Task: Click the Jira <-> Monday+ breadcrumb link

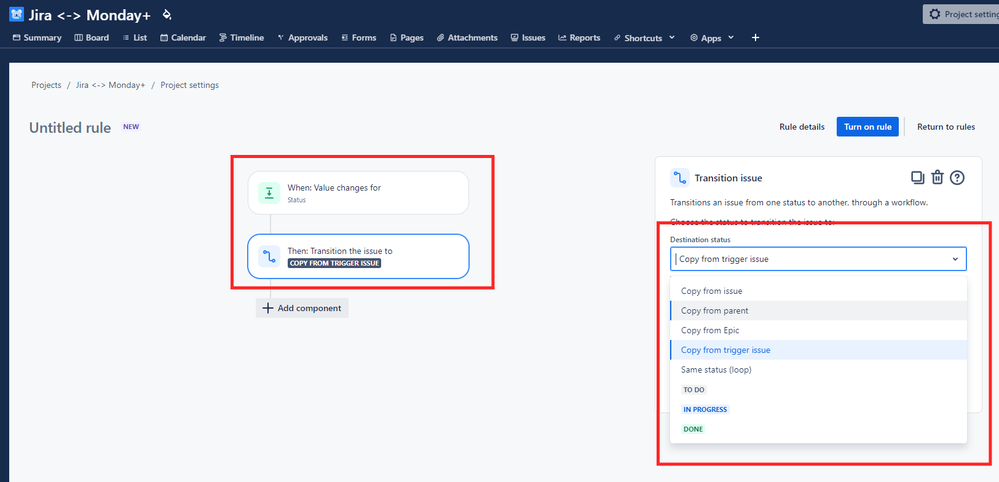Action: 111,85
